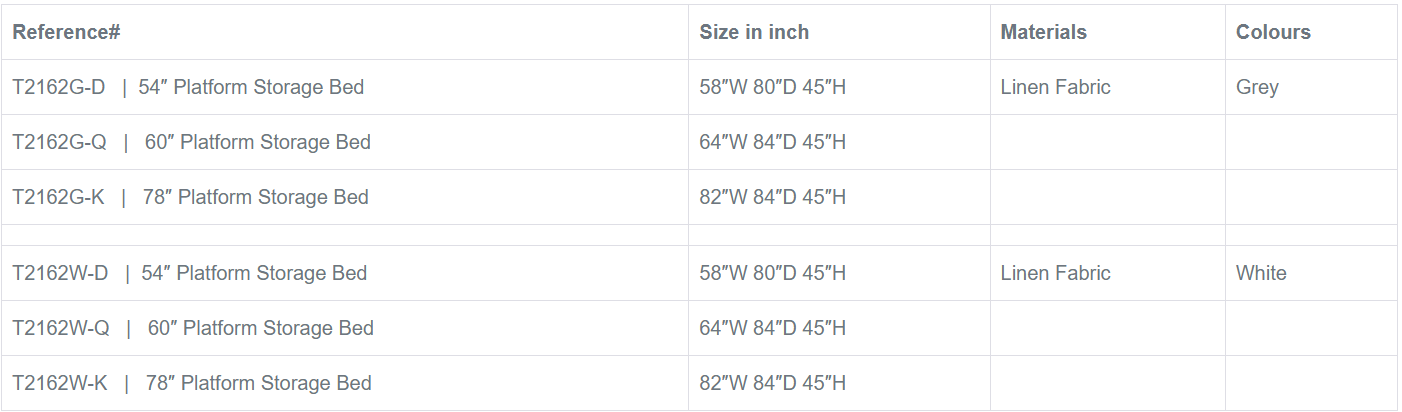The image size is (1402, 412).
Task: Select the White colour cell
Action: coord(1261,273)
